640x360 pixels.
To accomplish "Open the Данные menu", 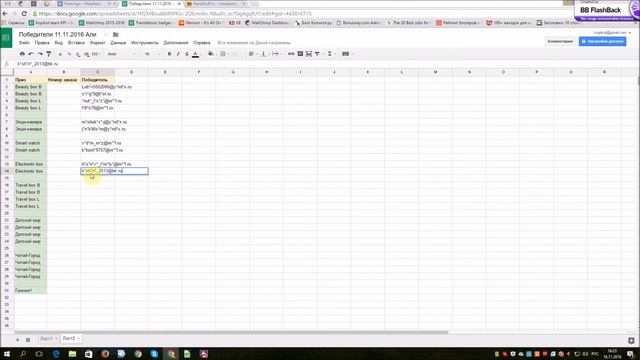I will [118, 42].
